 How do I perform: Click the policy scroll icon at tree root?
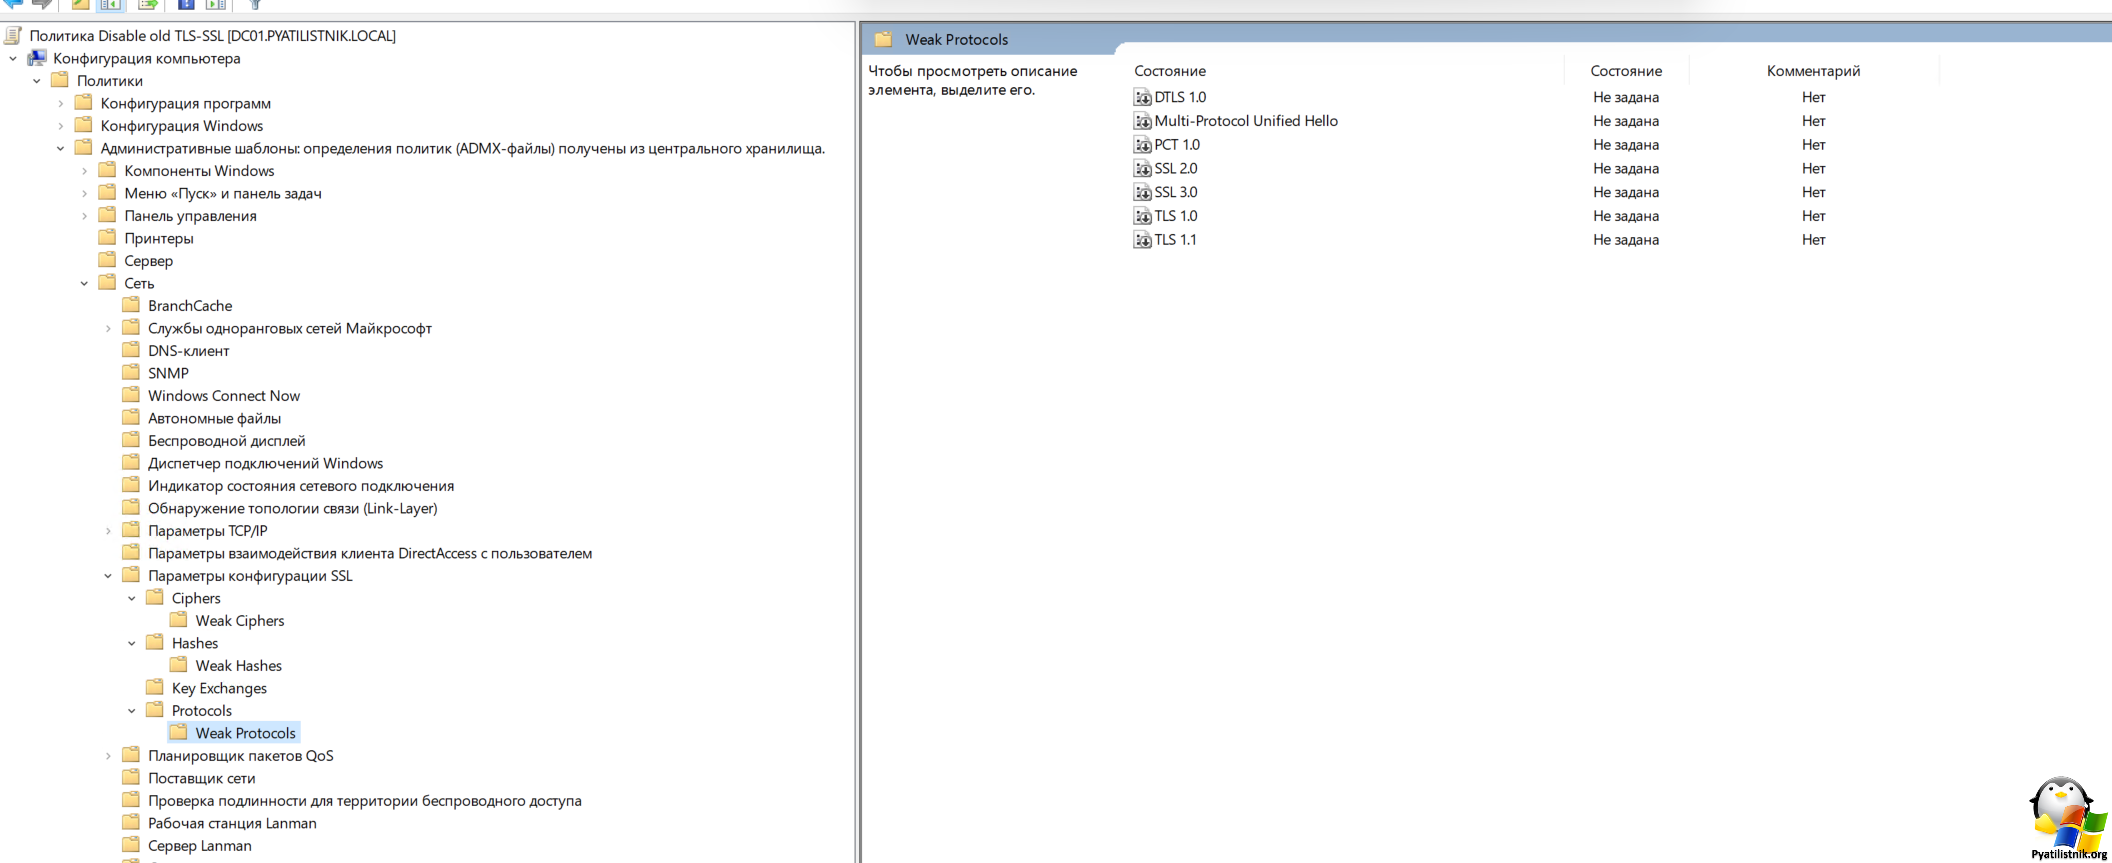(13, 36)
